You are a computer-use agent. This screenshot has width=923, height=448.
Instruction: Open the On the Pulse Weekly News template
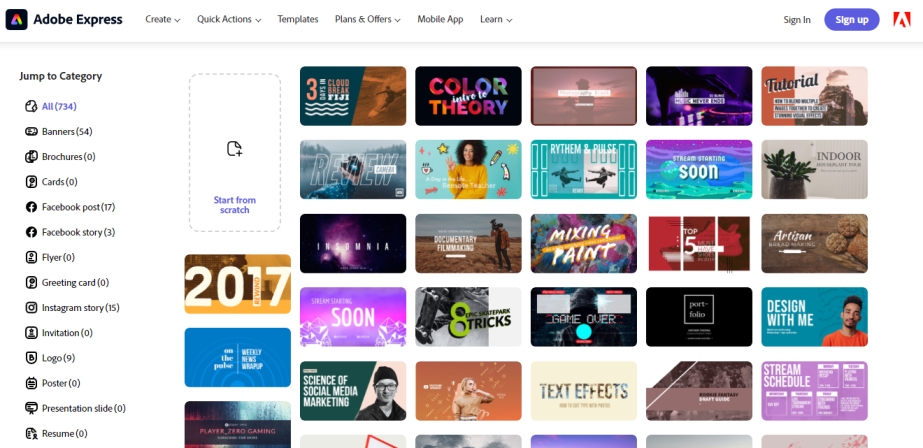238,357
